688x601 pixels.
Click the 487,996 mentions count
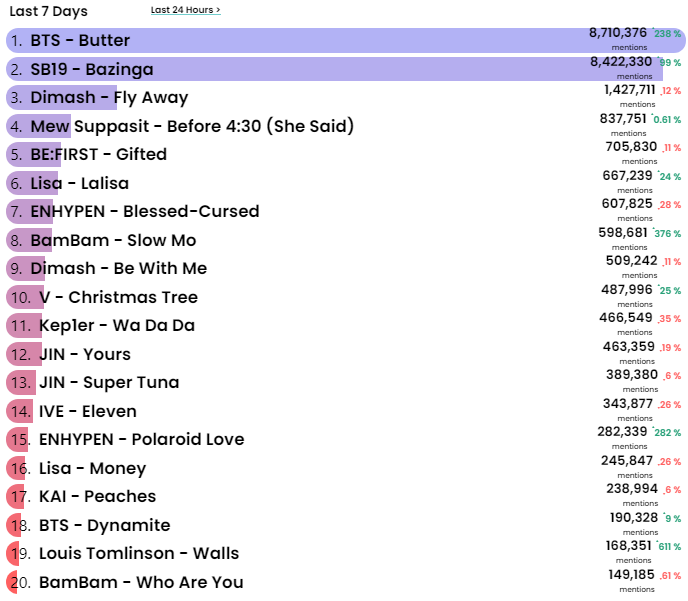(627, 290)
